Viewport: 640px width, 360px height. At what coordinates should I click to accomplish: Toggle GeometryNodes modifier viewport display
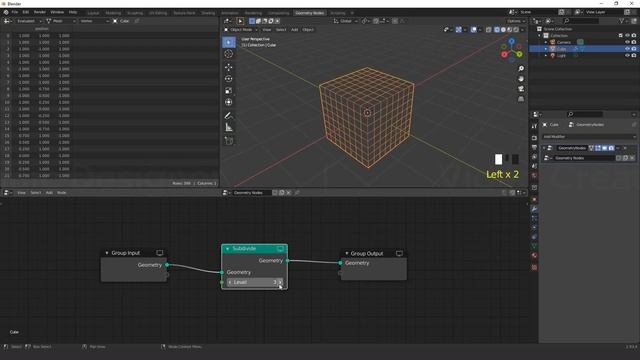[604, 148]
